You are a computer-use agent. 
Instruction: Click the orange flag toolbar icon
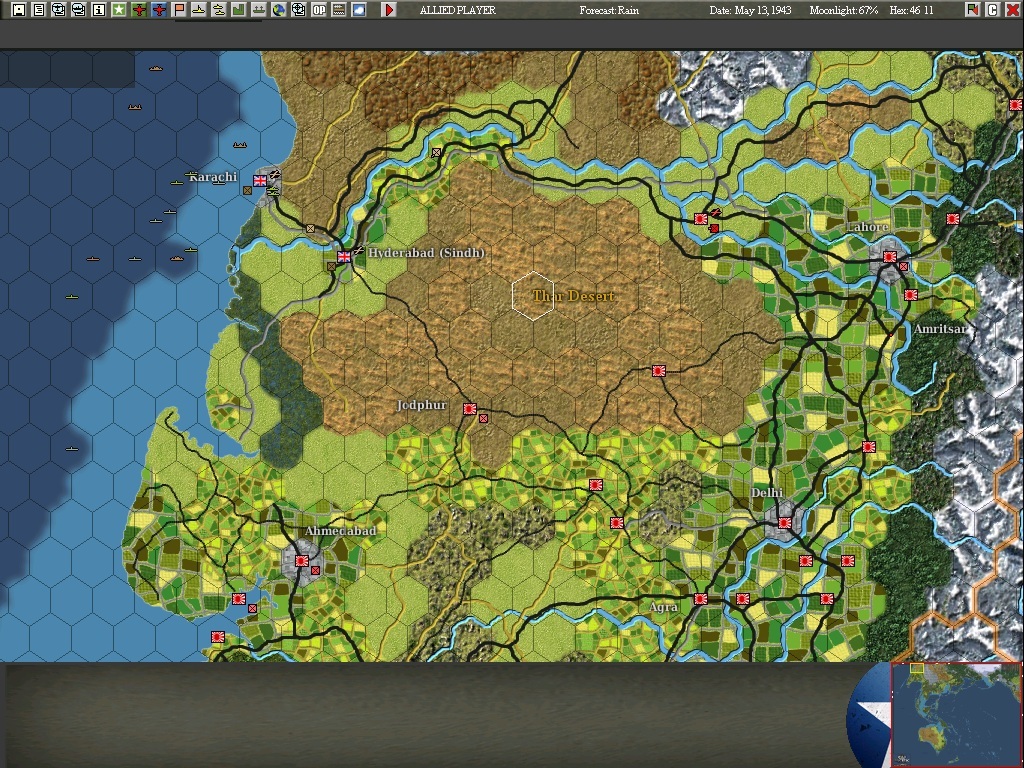pyautogui.click(x=178, y=10)
